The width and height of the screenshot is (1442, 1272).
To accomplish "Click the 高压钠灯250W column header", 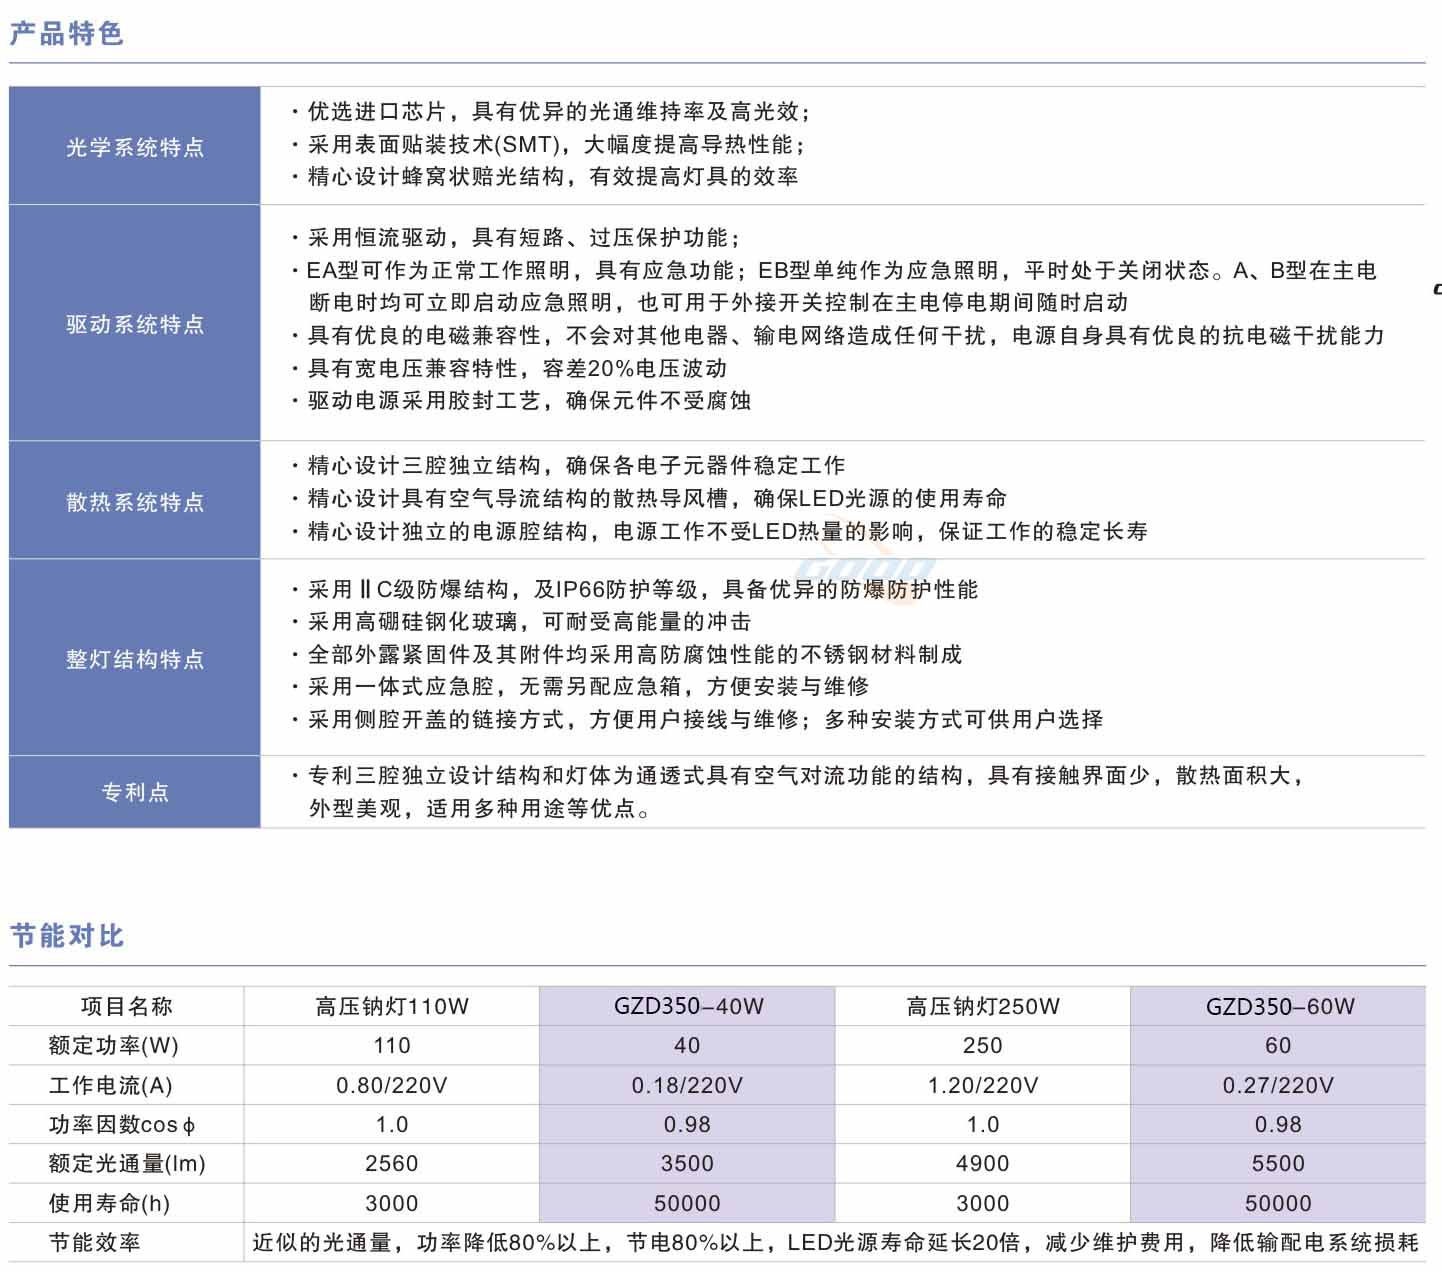I will tap(983, 1006).
